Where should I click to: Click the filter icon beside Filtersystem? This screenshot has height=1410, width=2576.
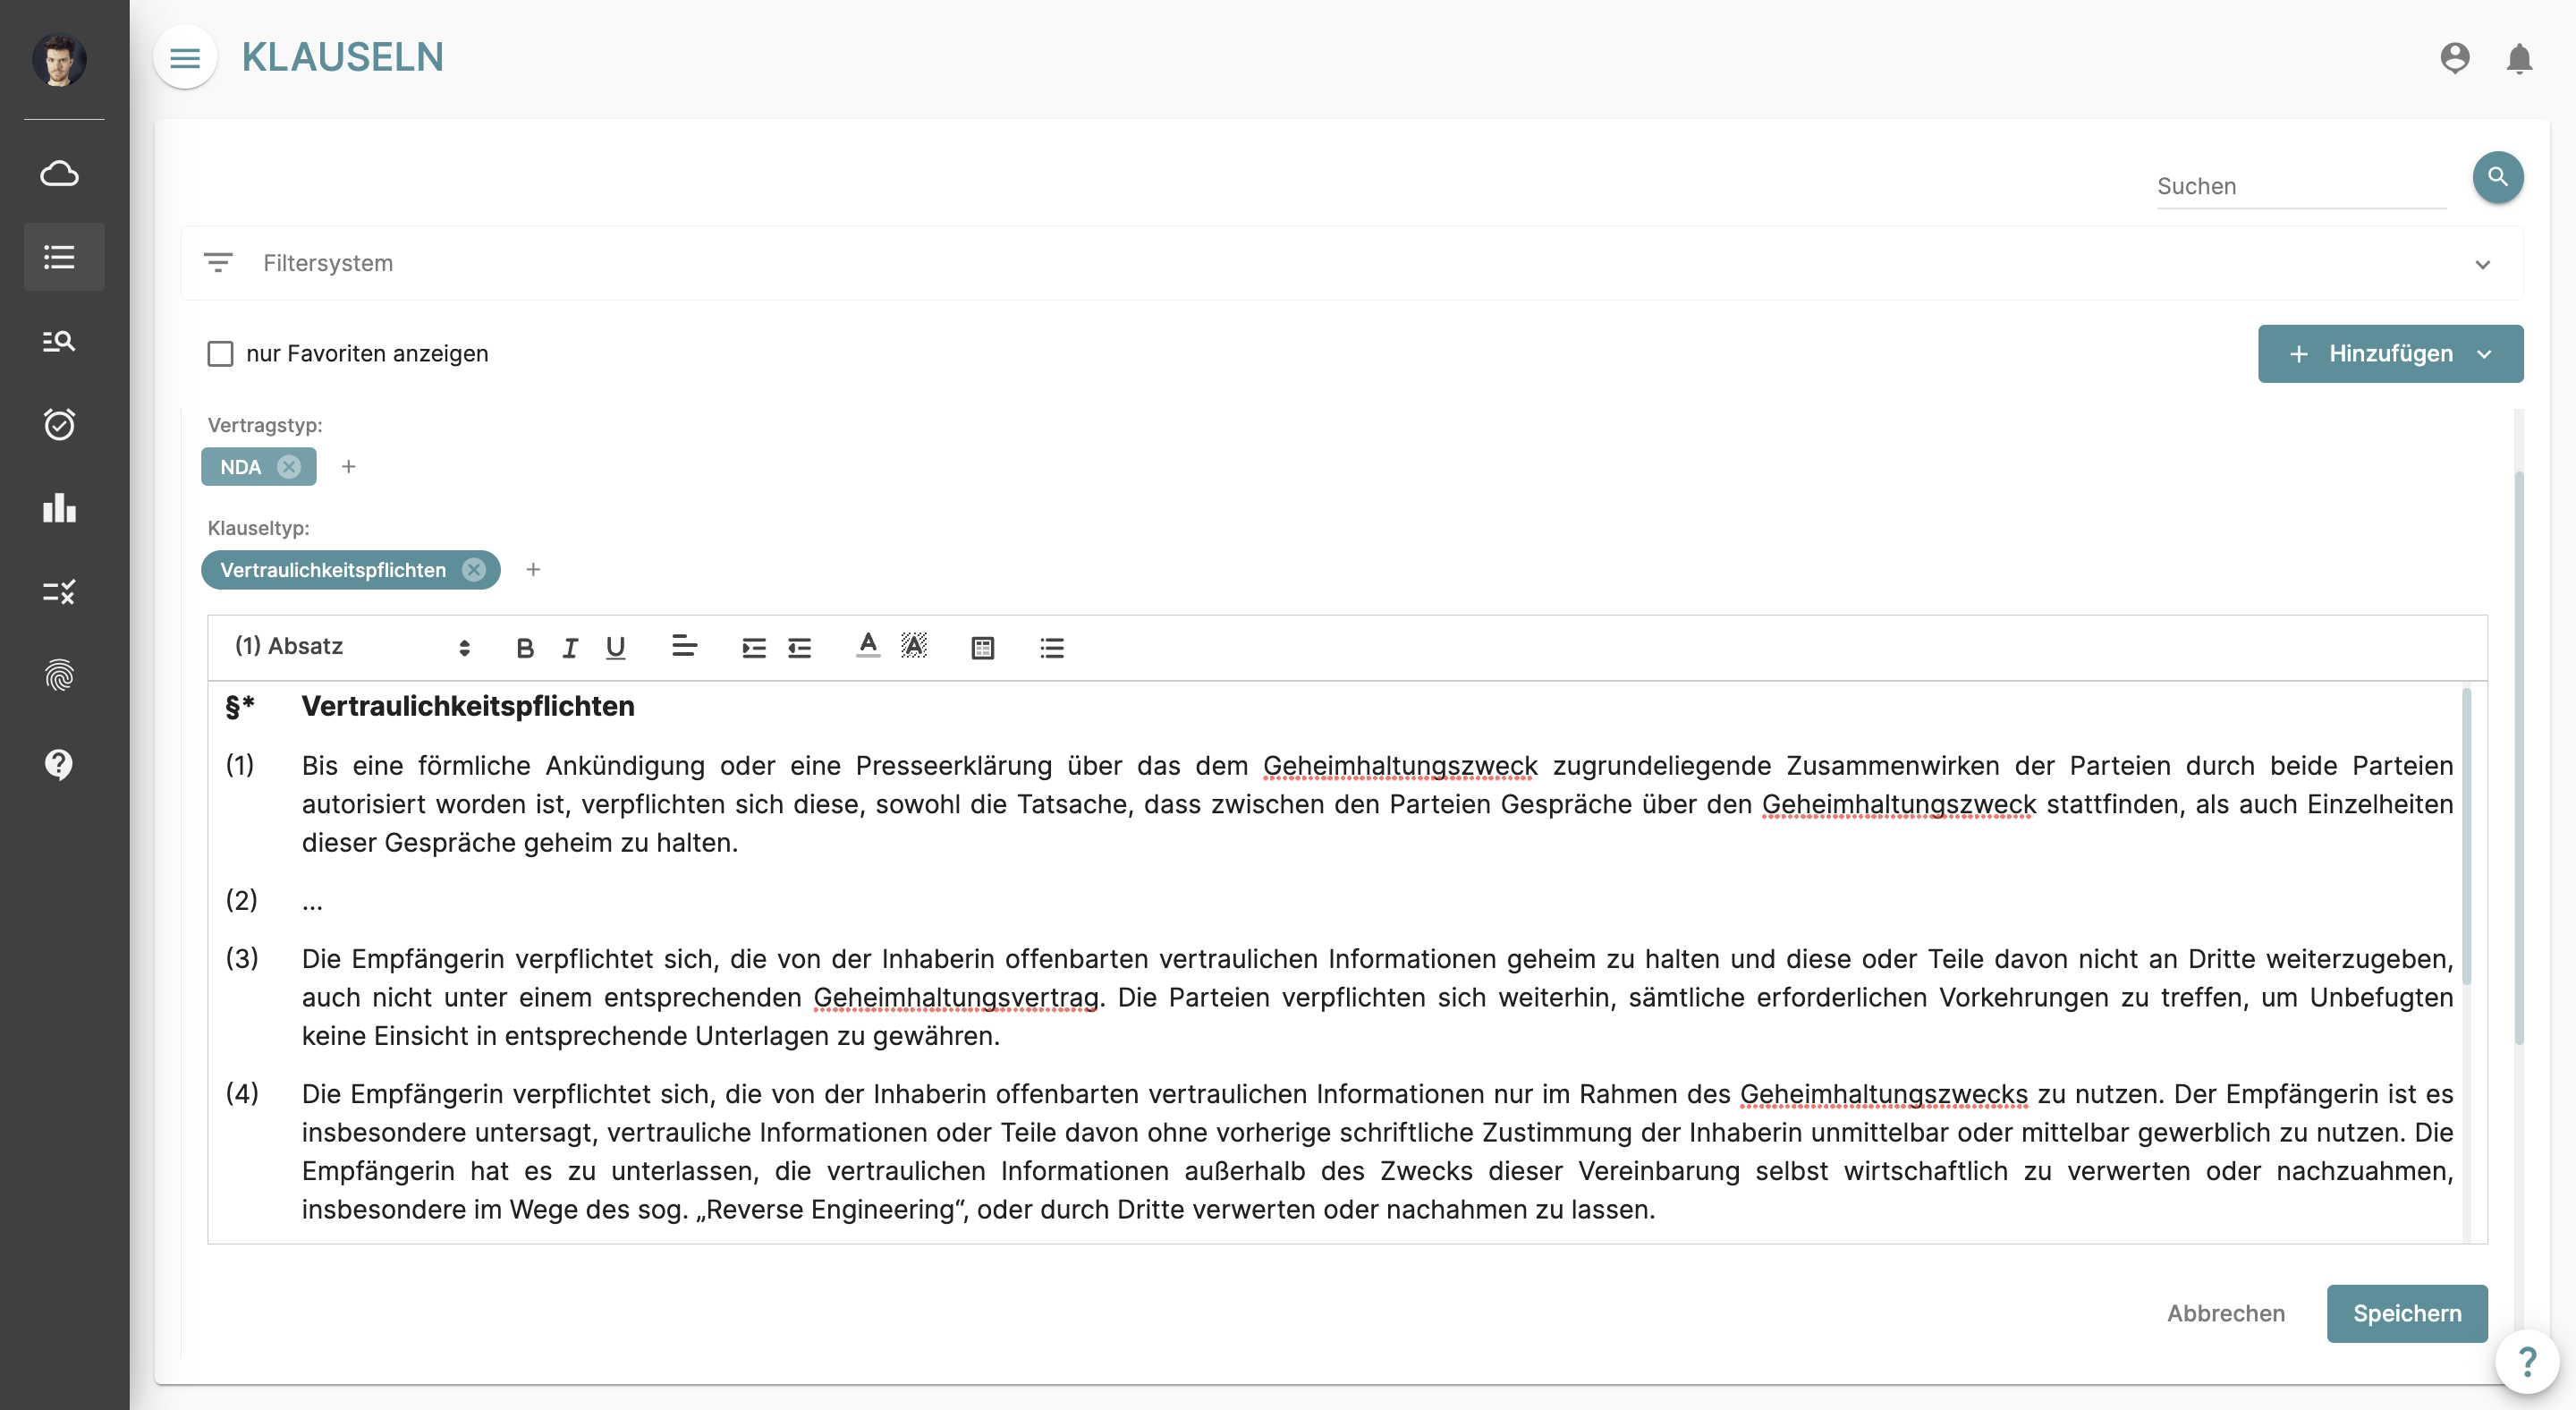(x=218, y=263)
